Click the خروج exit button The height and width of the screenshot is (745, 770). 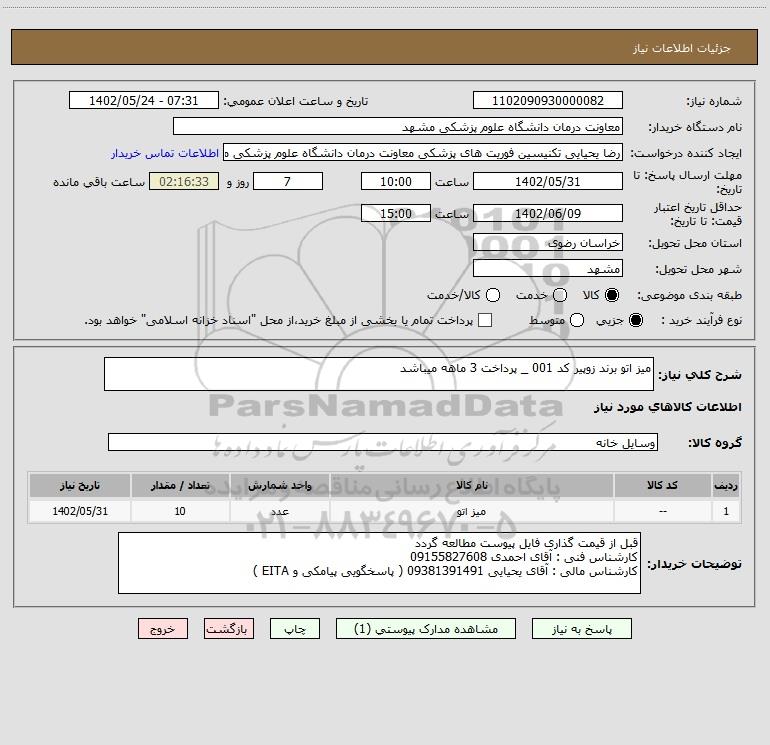tap(163, 629)
